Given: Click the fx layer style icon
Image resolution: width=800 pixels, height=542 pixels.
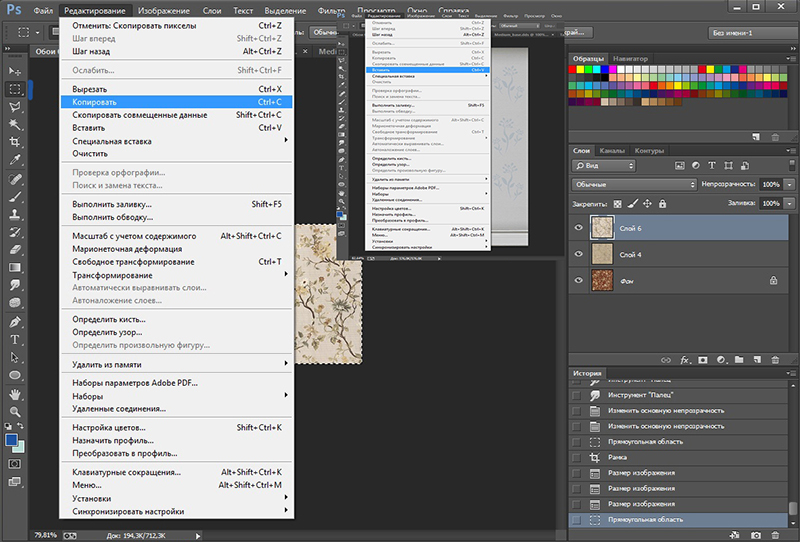Looking at the screenshot, I should pos(686,358).
